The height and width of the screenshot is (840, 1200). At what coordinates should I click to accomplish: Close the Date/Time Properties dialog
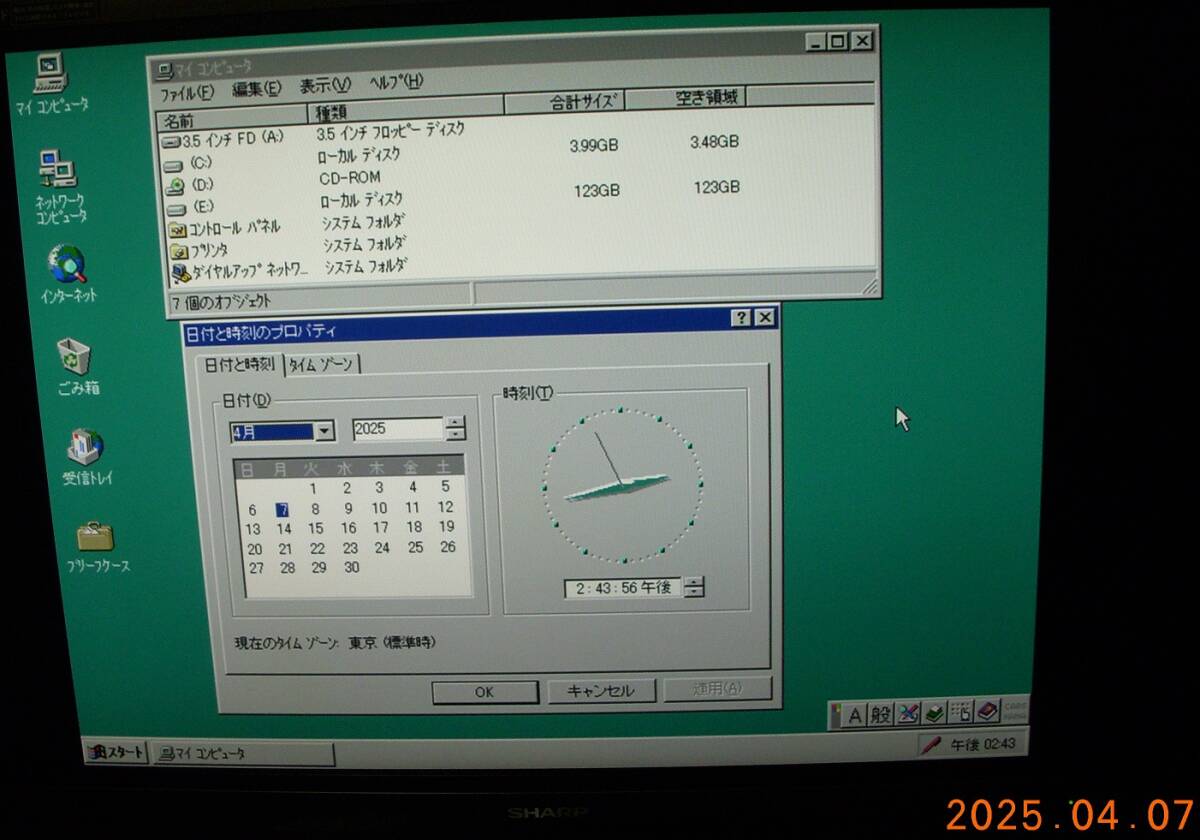tap(765, 318)
